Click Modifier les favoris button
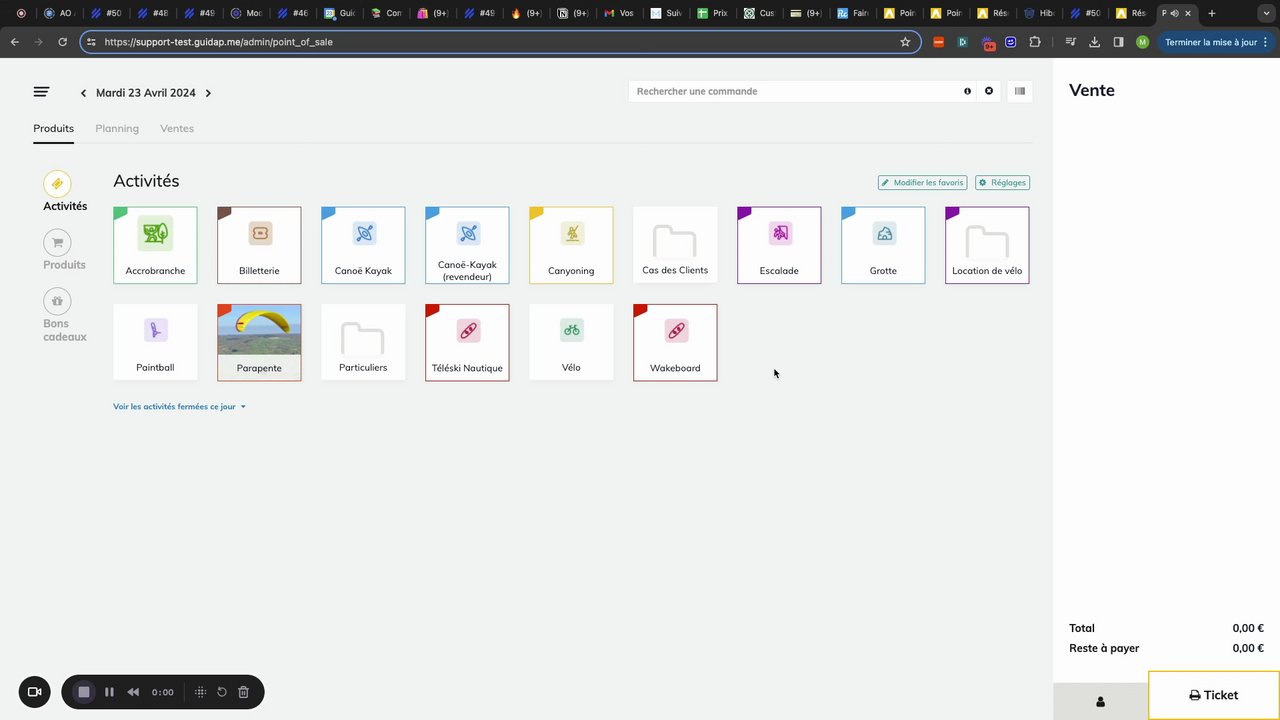 click(x=922, y=183)
